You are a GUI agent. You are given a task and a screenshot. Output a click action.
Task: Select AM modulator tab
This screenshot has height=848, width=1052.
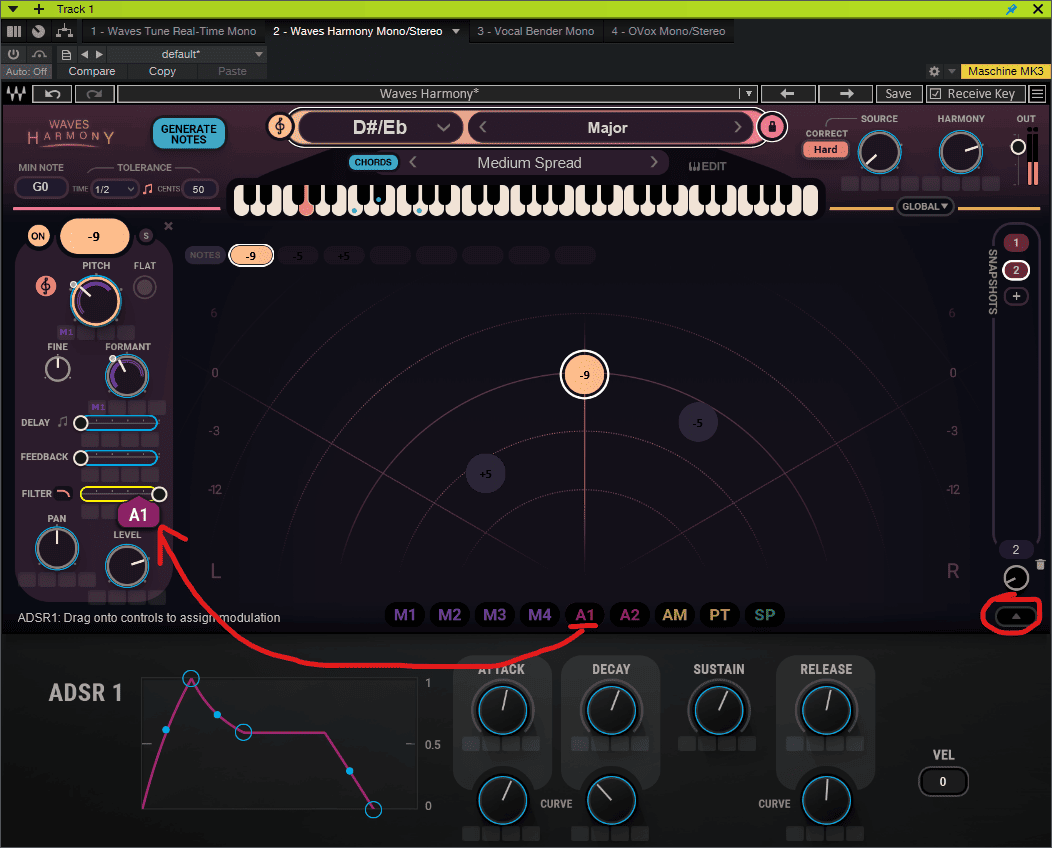click(674, 615)
